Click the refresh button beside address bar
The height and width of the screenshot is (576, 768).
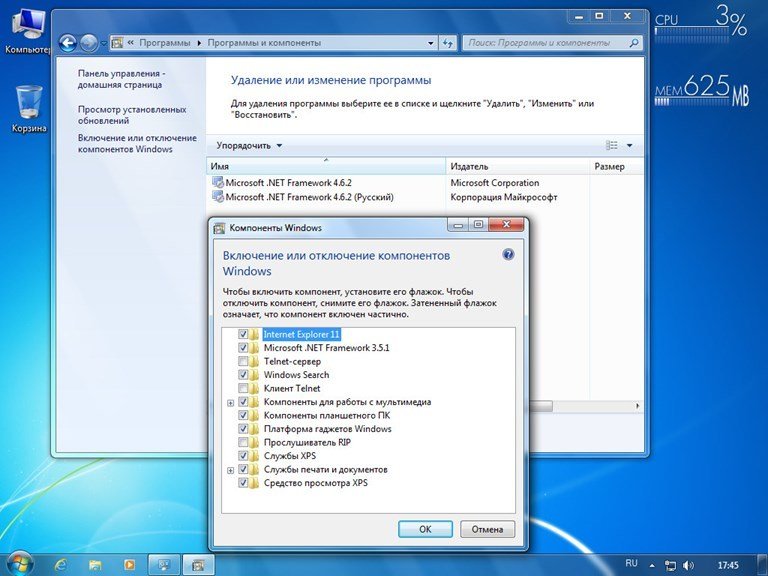click(x=448, y=43)
